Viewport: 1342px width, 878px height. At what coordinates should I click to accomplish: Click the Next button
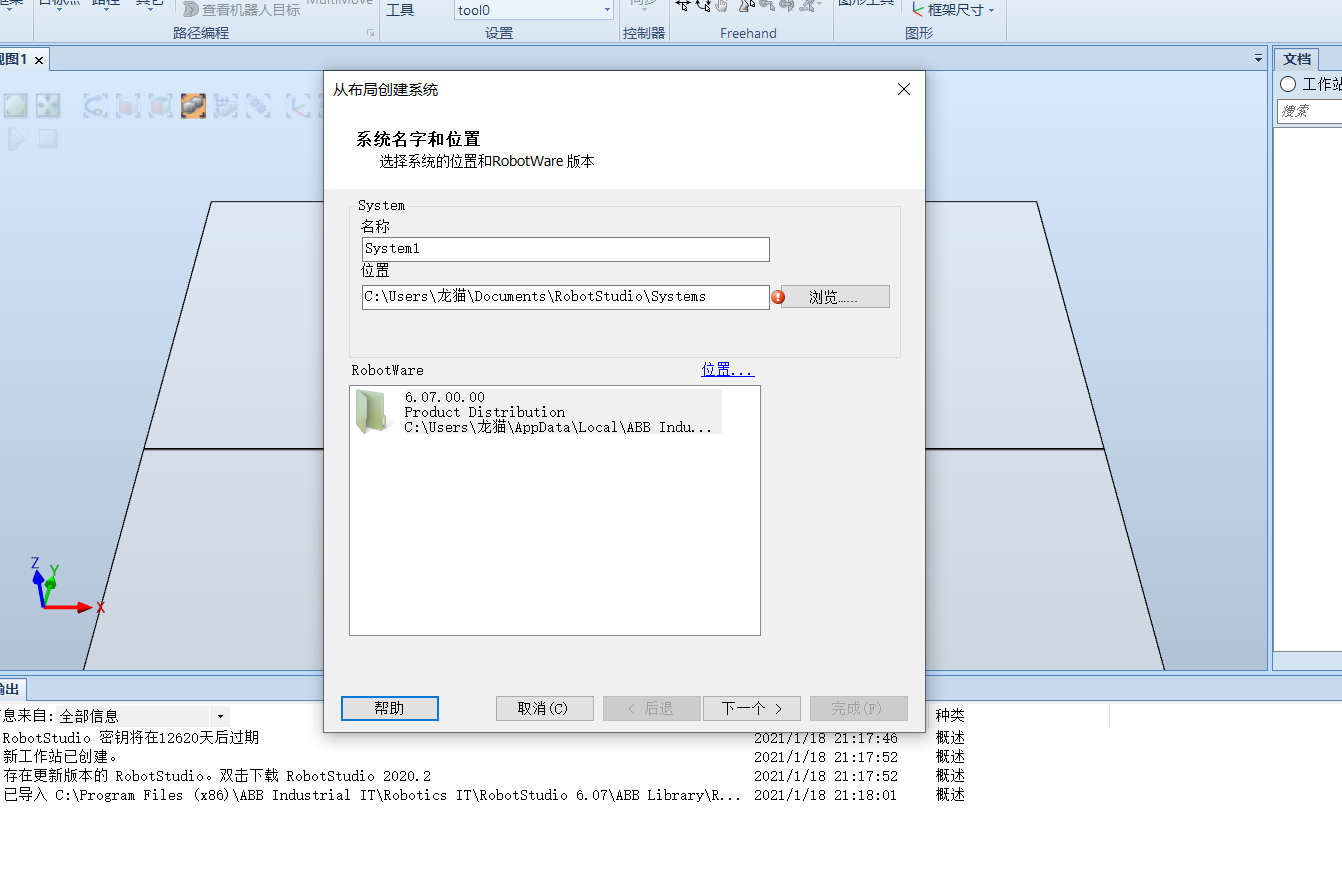[752, 708]
